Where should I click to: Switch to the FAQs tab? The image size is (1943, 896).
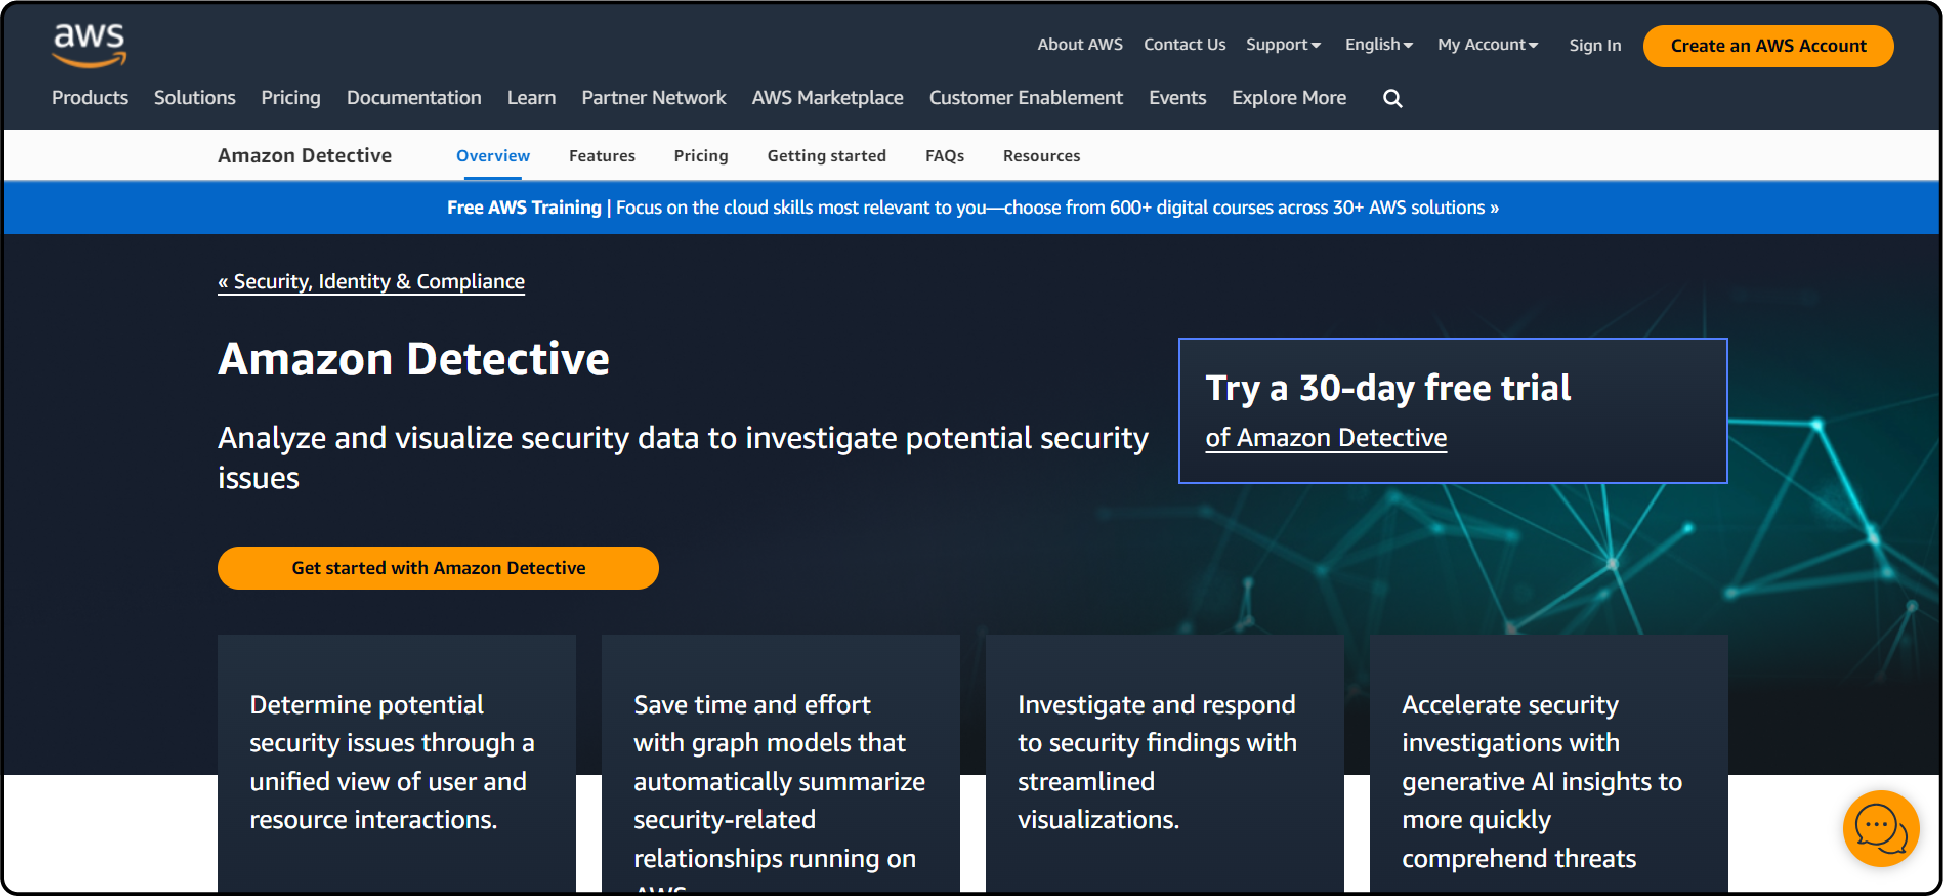(x=944, y=156)
